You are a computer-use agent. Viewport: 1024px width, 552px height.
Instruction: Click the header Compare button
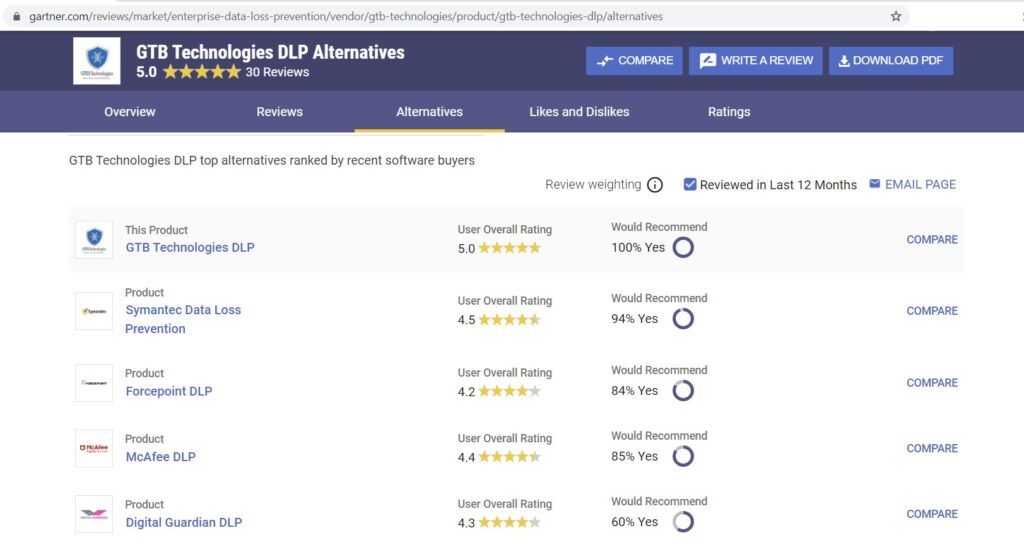click(634, 61)
